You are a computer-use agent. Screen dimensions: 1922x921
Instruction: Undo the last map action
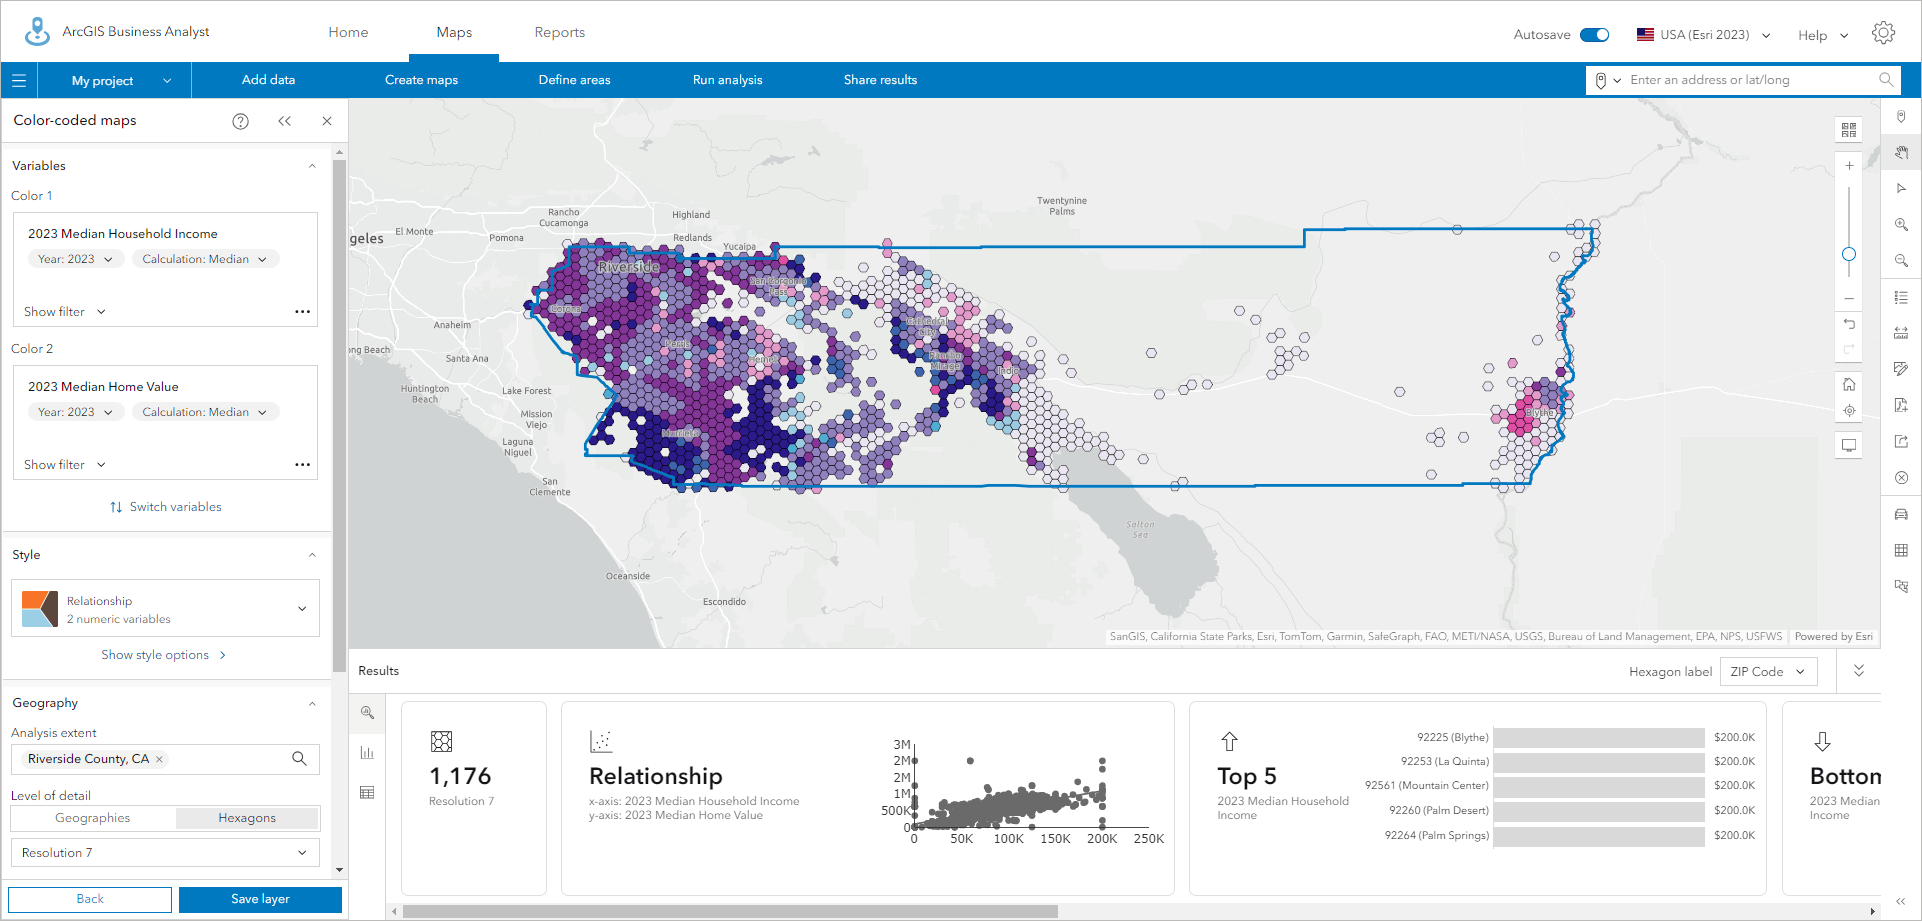[x=1849, y=324]
